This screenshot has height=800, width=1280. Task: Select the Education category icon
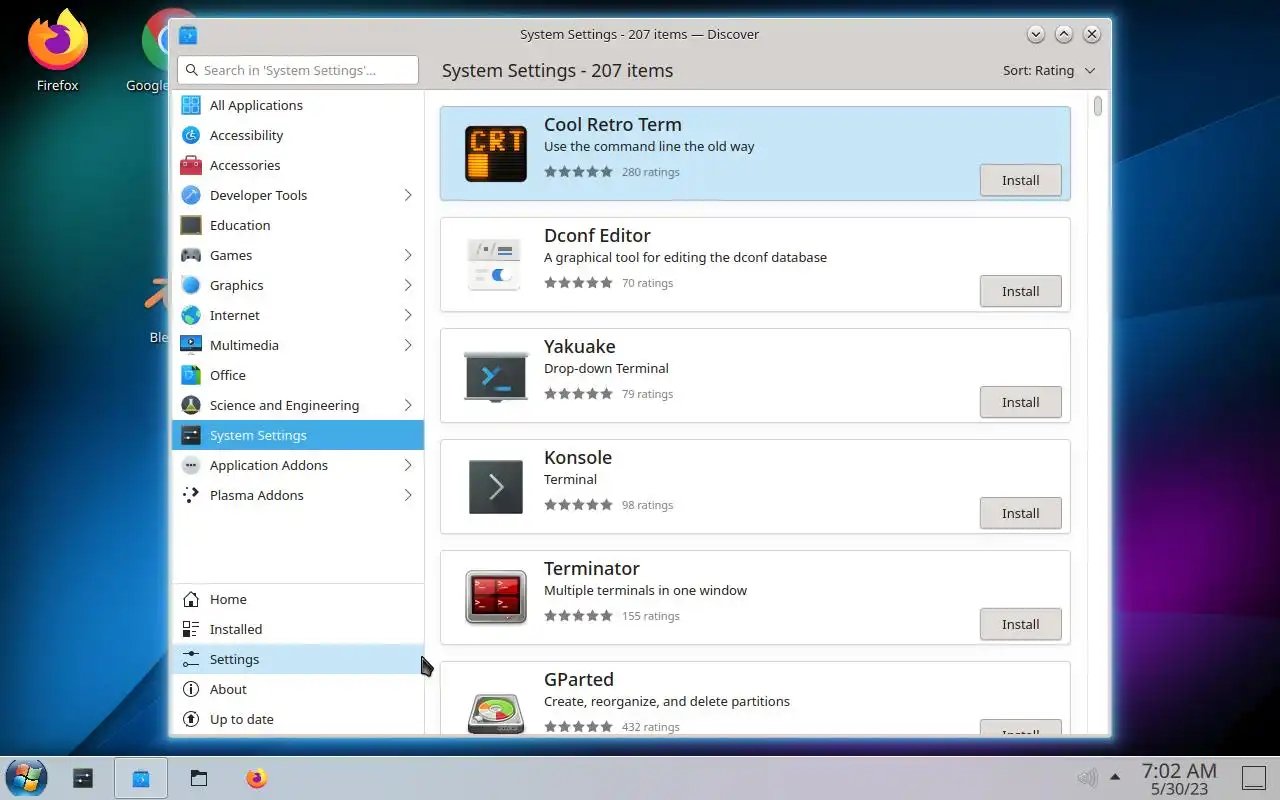tap(191, 225)
